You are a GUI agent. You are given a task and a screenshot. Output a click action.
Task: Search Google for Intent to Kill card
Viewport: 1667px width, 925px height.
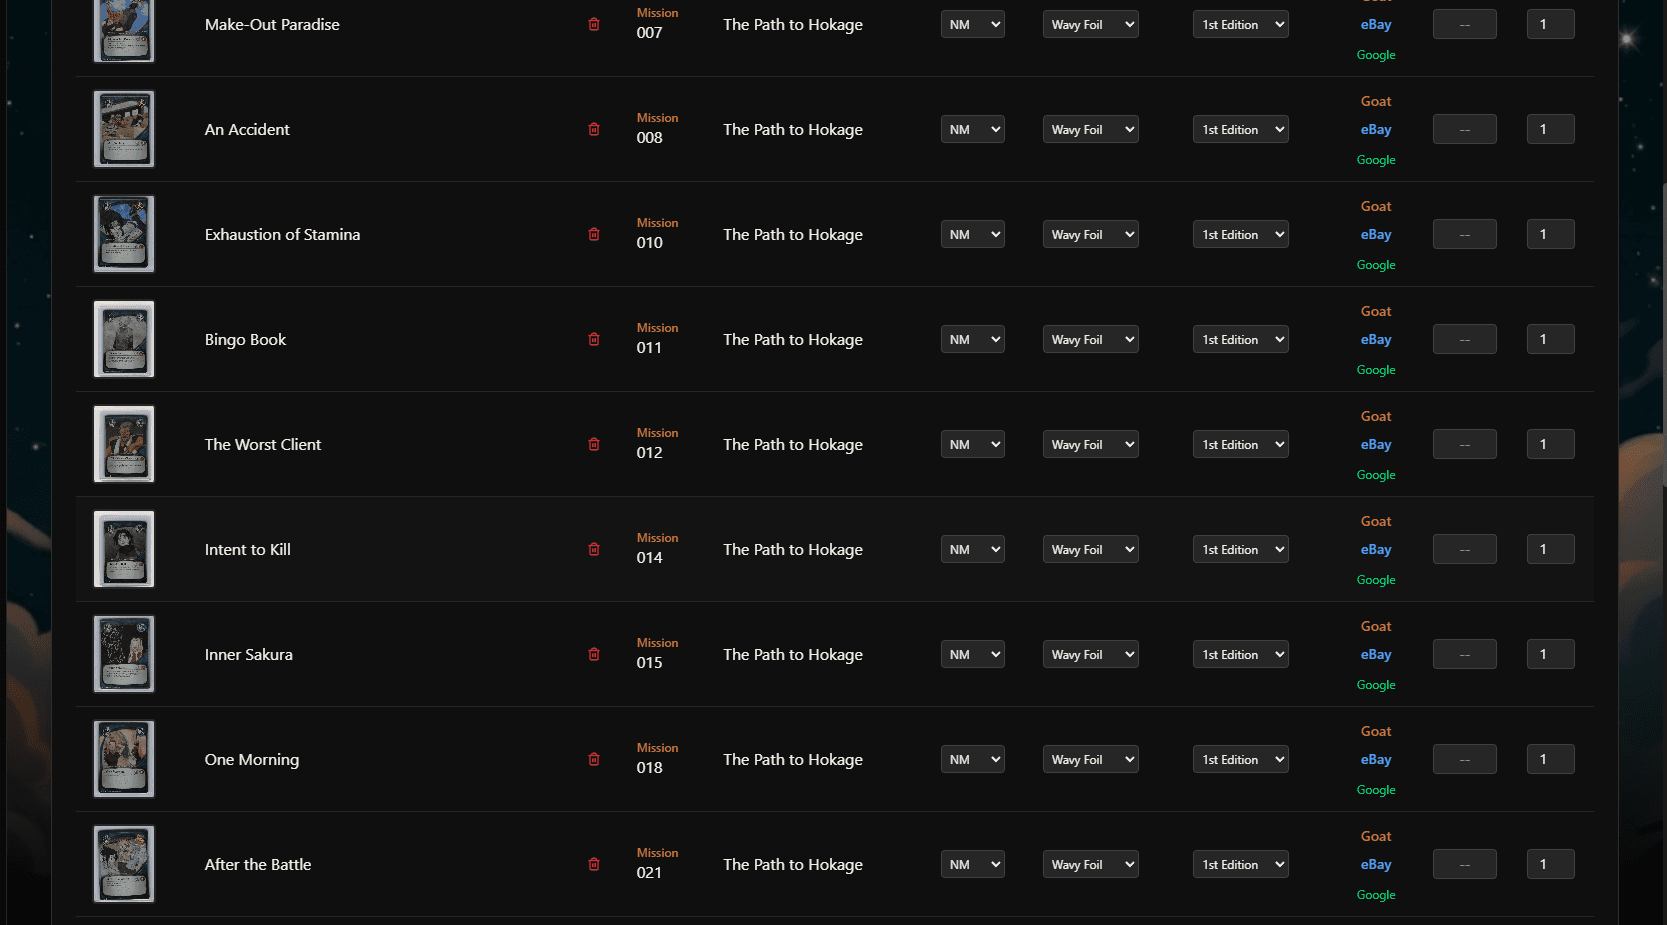click(x=1376, y=580)
